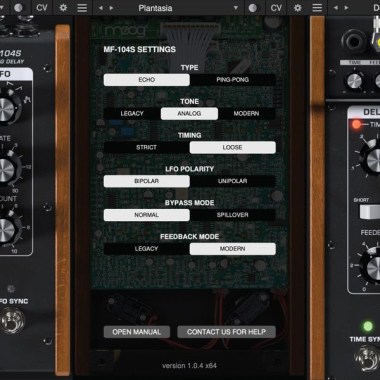Image resolution: width=380 pixels, height=380 pixels.
Task: Open the Plantasia preset name list
Action: click(155, 8)
